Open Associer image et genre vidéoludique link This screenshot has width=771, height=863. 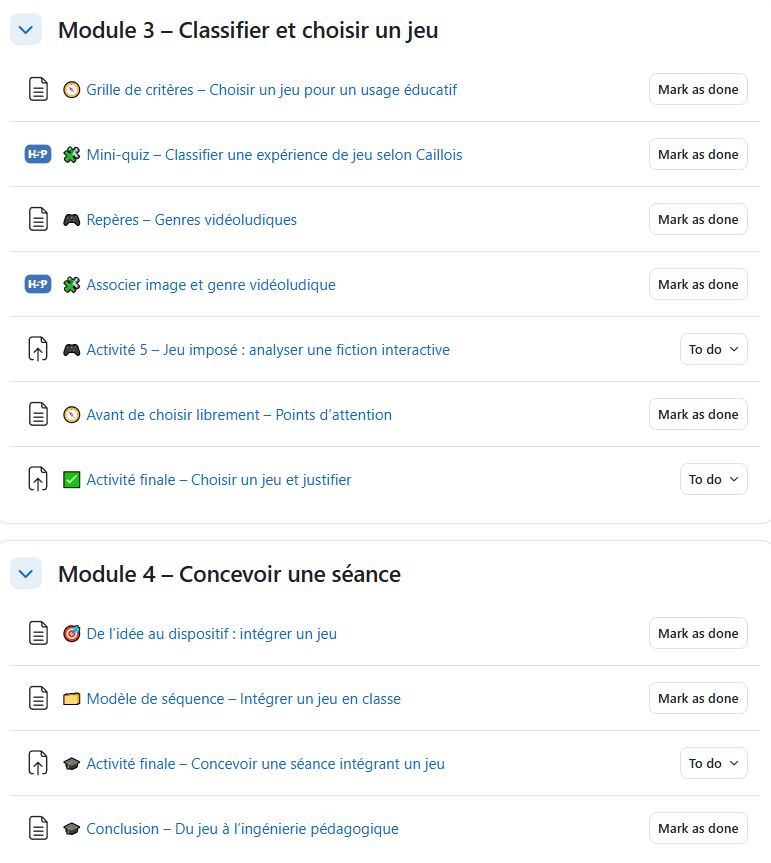211,284
